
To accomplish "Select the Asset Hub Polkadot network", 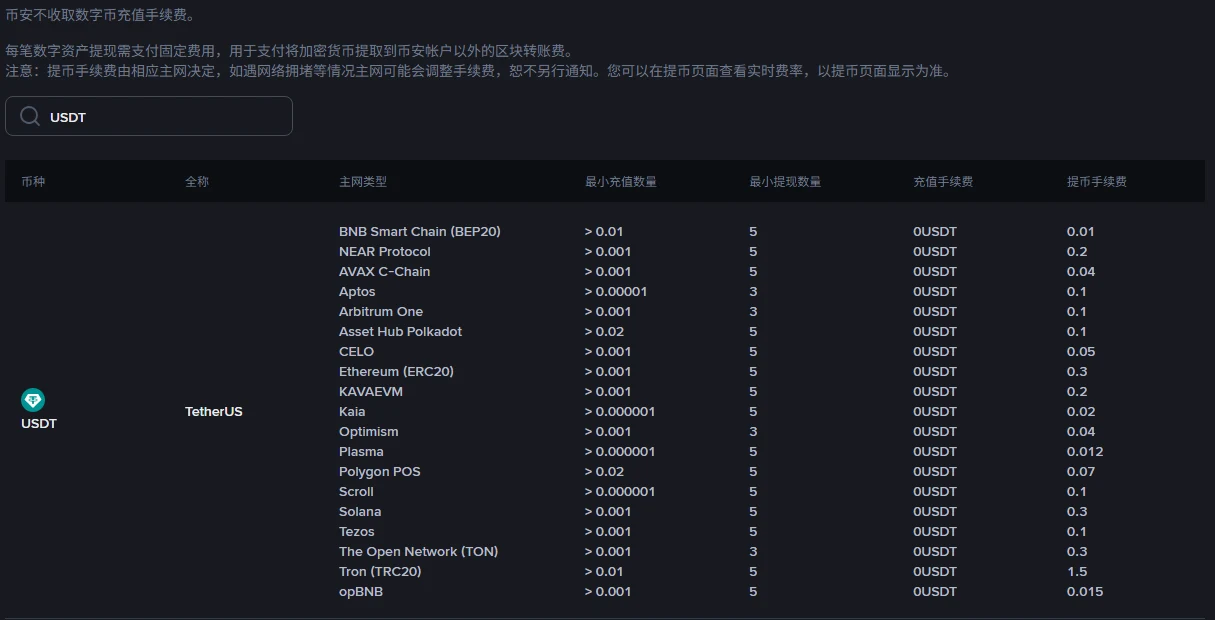I will [400, 332].
